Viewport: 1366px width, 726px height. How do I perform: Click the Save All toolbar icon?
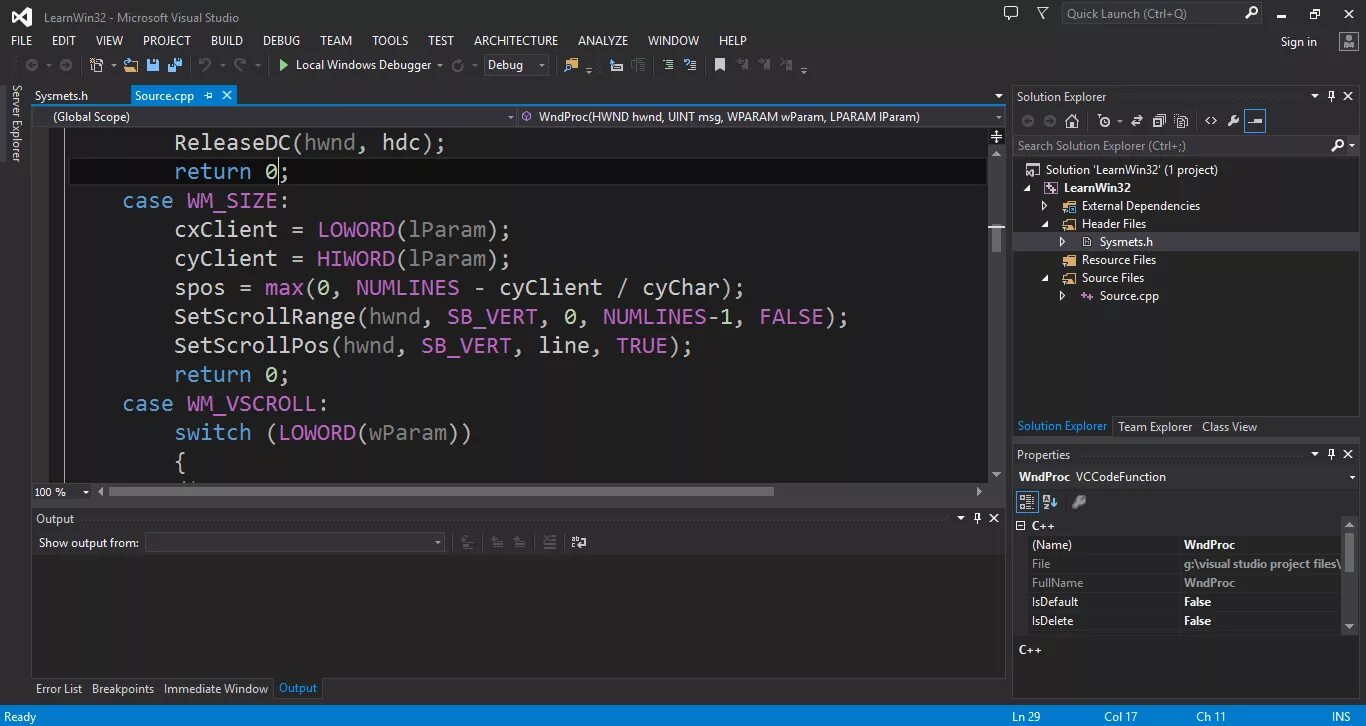[x=174, y=65]
